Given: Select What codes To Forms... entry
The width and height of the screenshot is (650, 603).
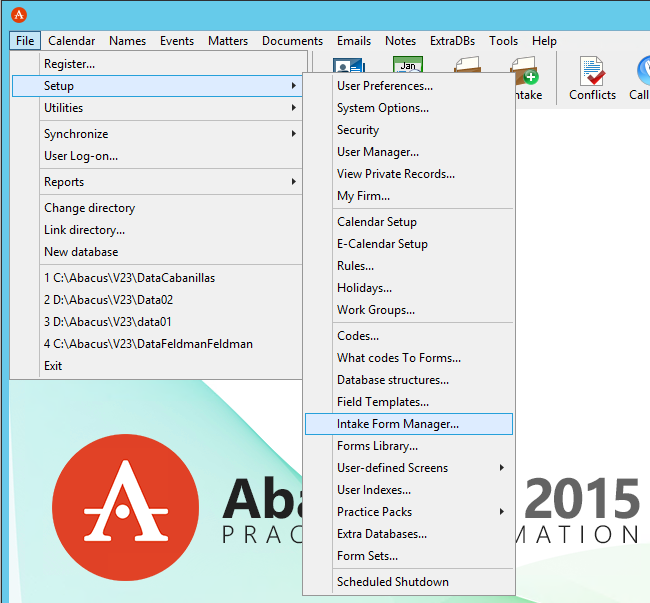Looking at the screenshot, I should pos(409,358).
